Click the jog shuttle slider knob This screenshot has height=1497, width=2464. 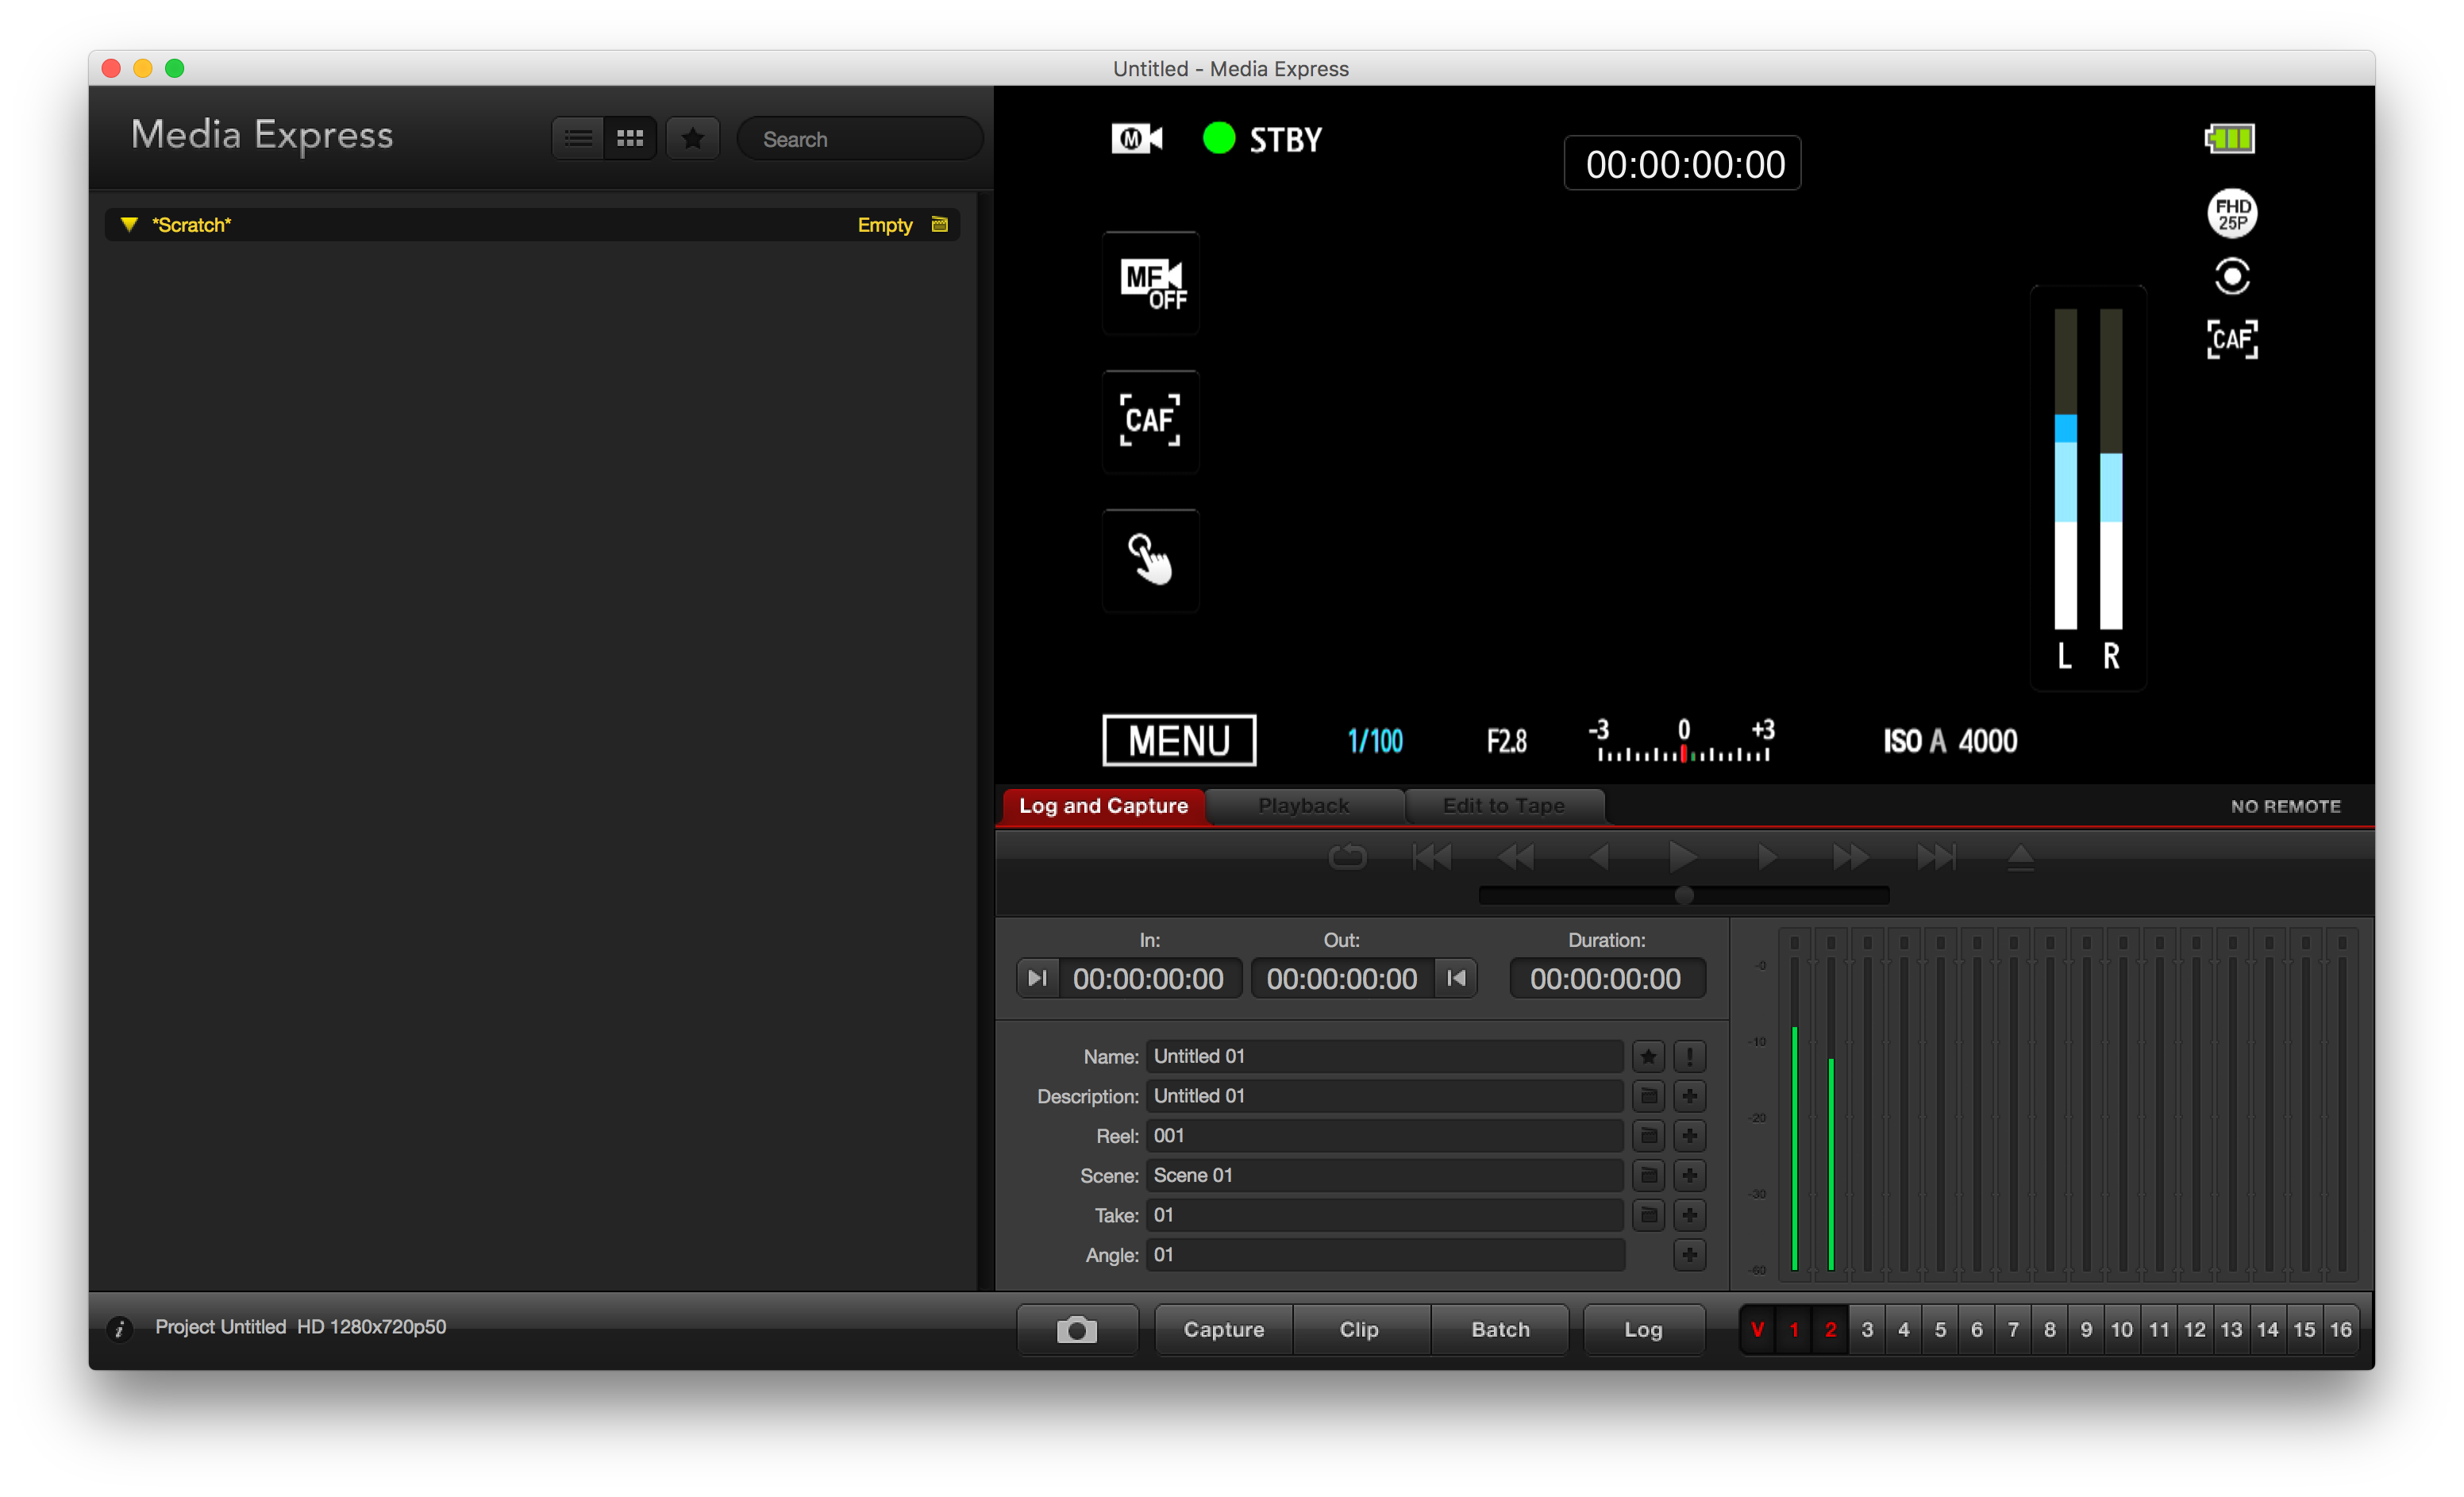pos(1684,895)
